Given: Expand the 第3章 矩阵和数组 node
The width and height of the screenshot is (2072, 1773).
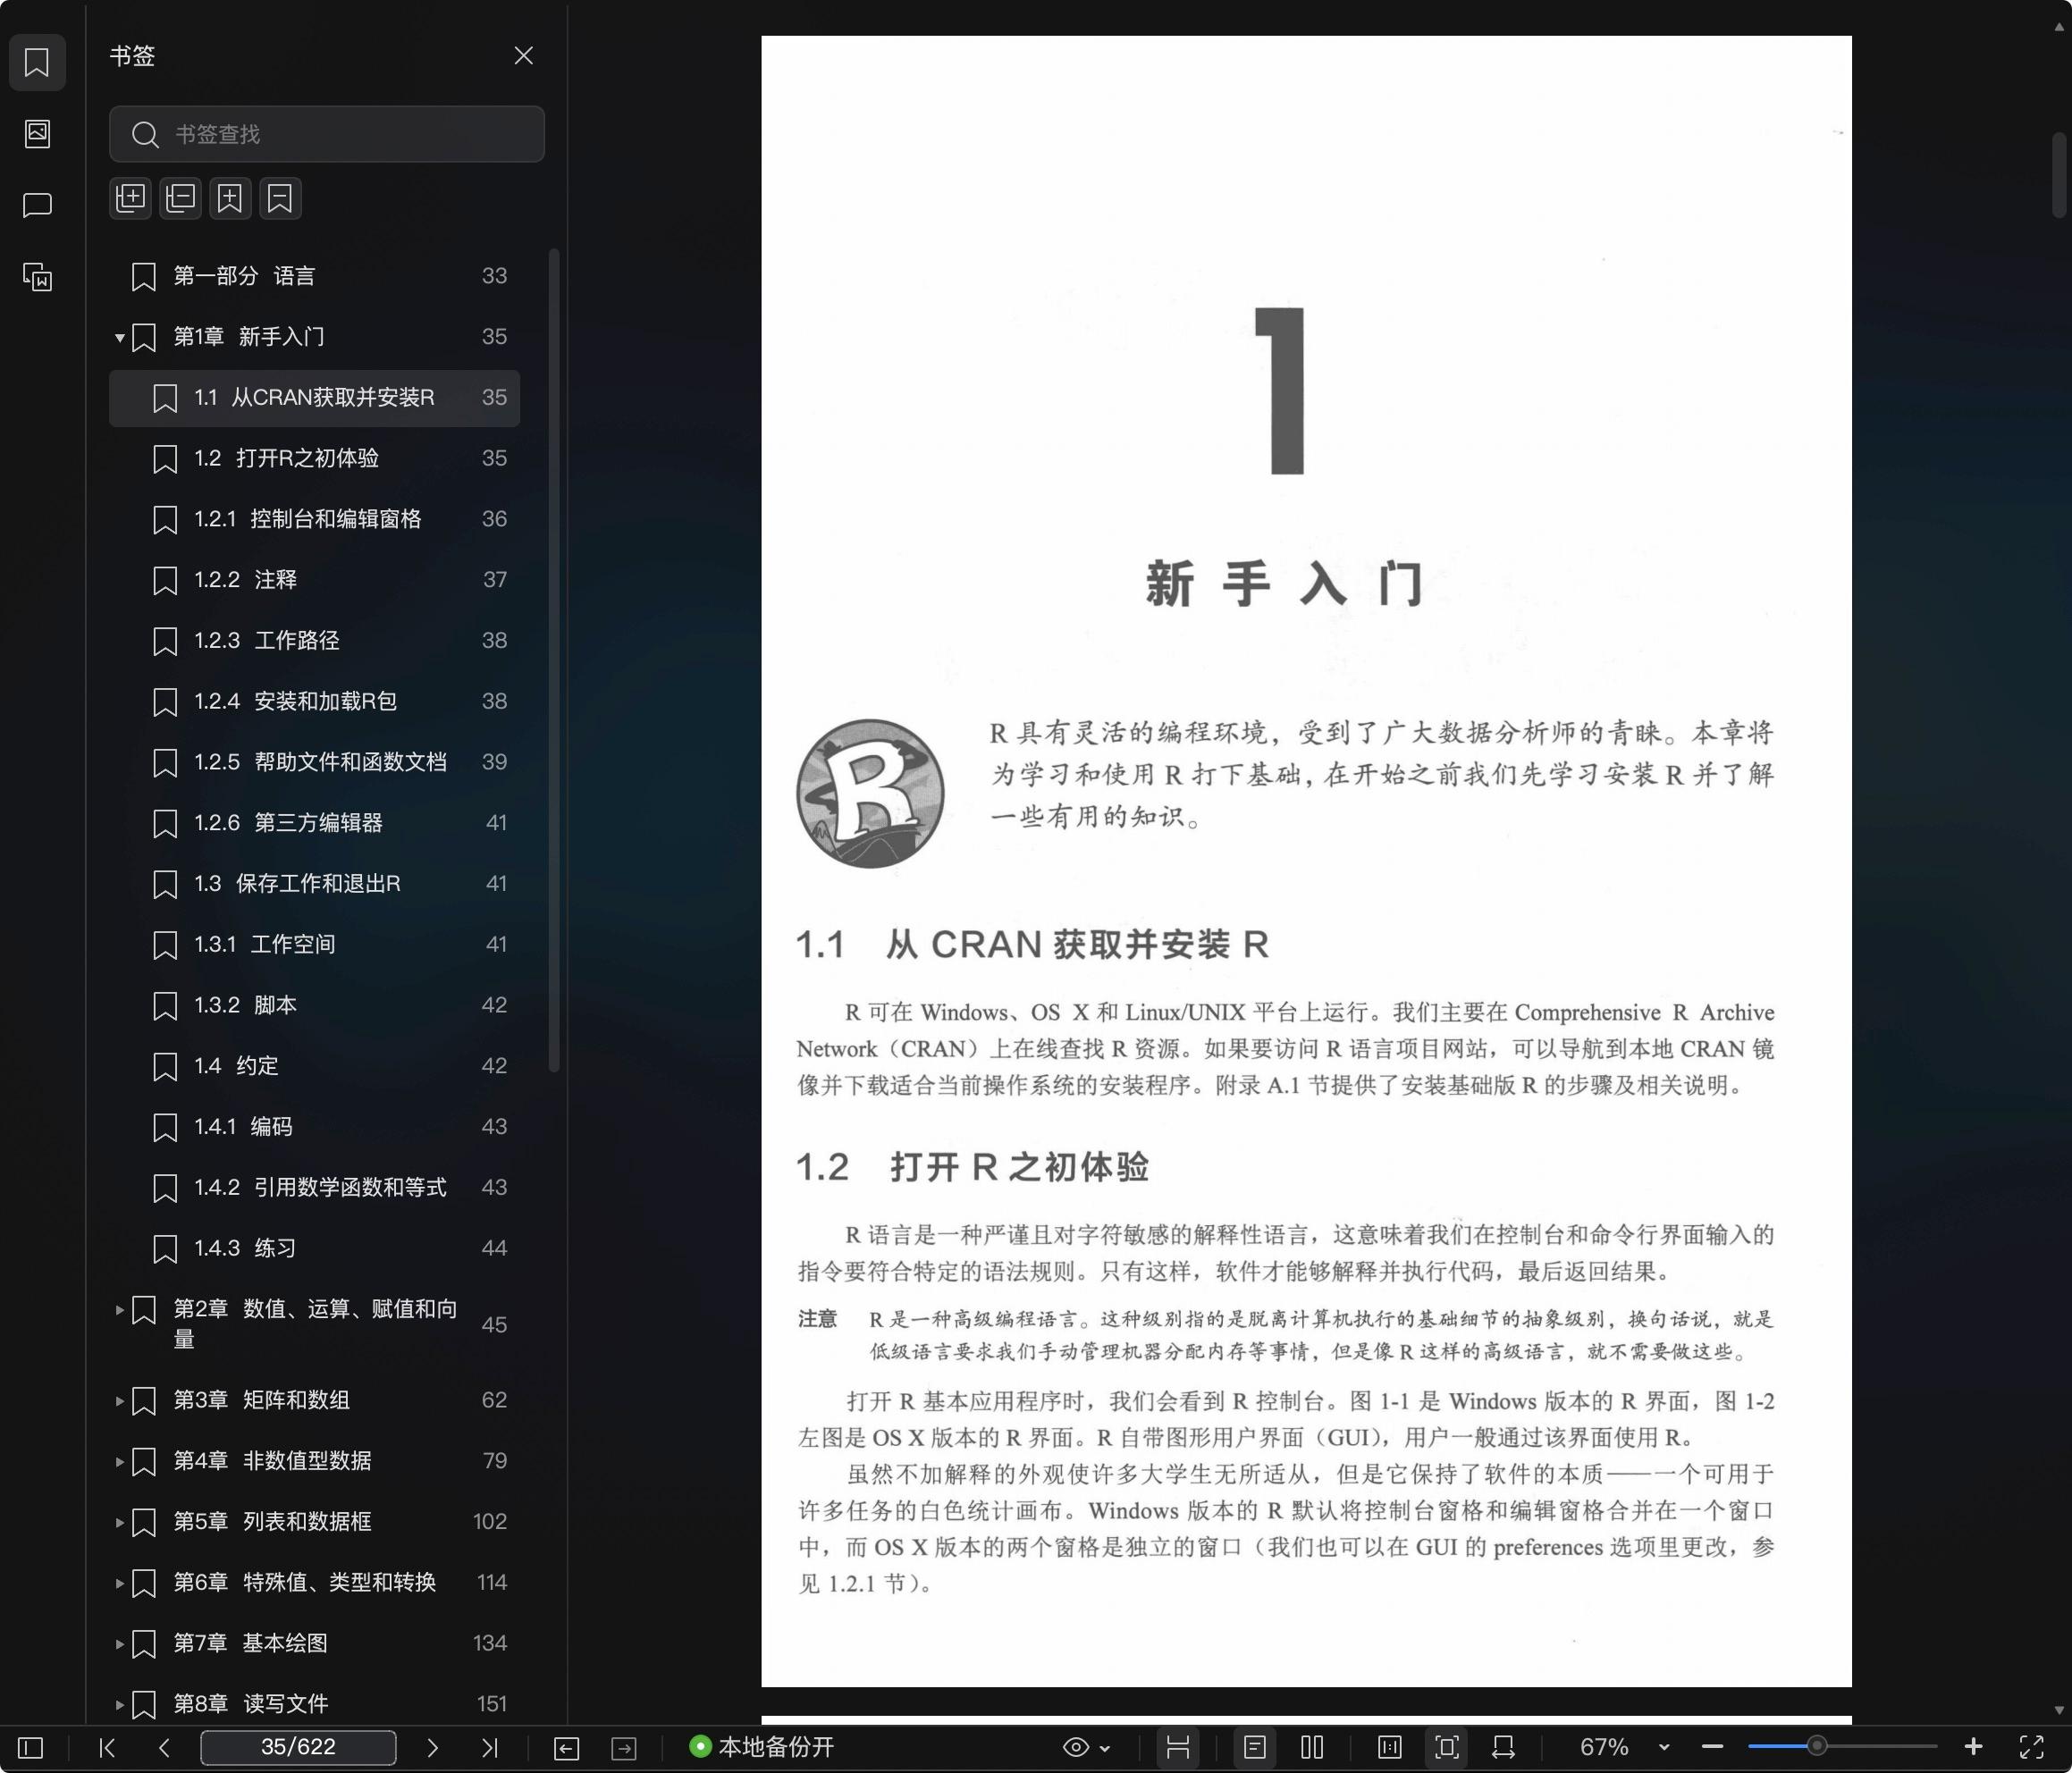Looking at the screenshot, I should pyautogui.click(x=119, y=1401).
